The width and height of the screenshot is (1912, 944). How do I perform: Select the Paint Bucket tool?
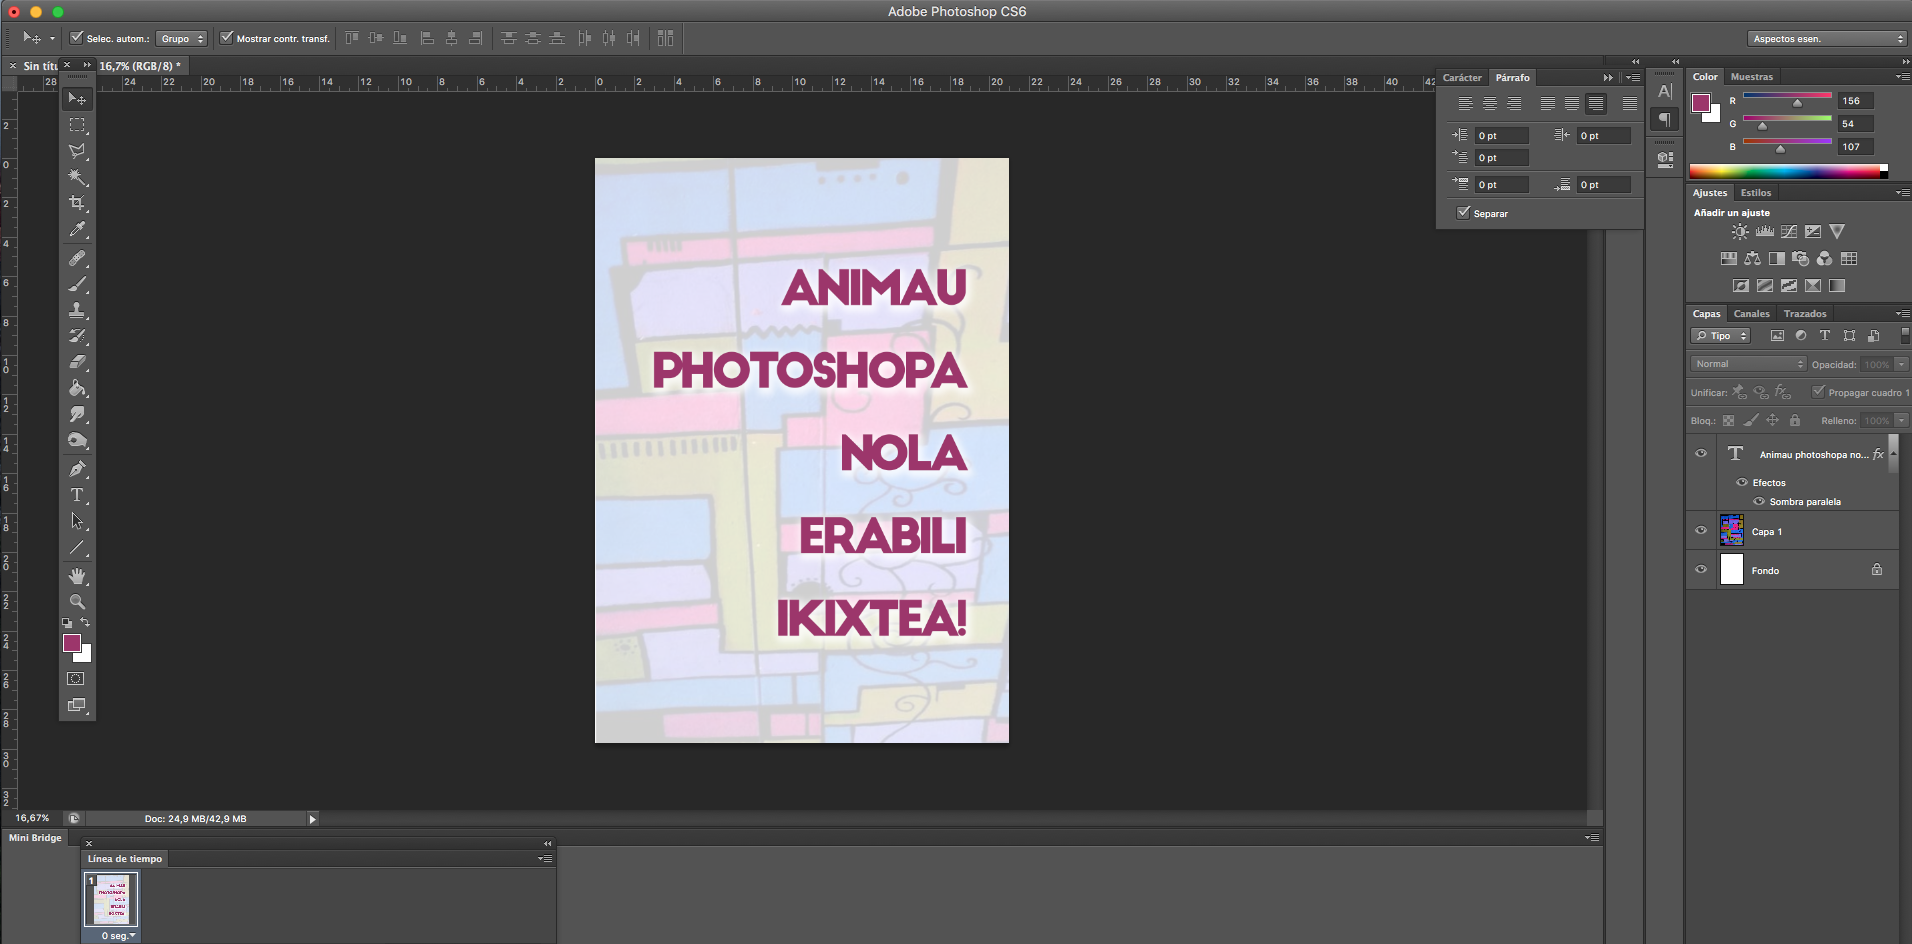point(77,388)
